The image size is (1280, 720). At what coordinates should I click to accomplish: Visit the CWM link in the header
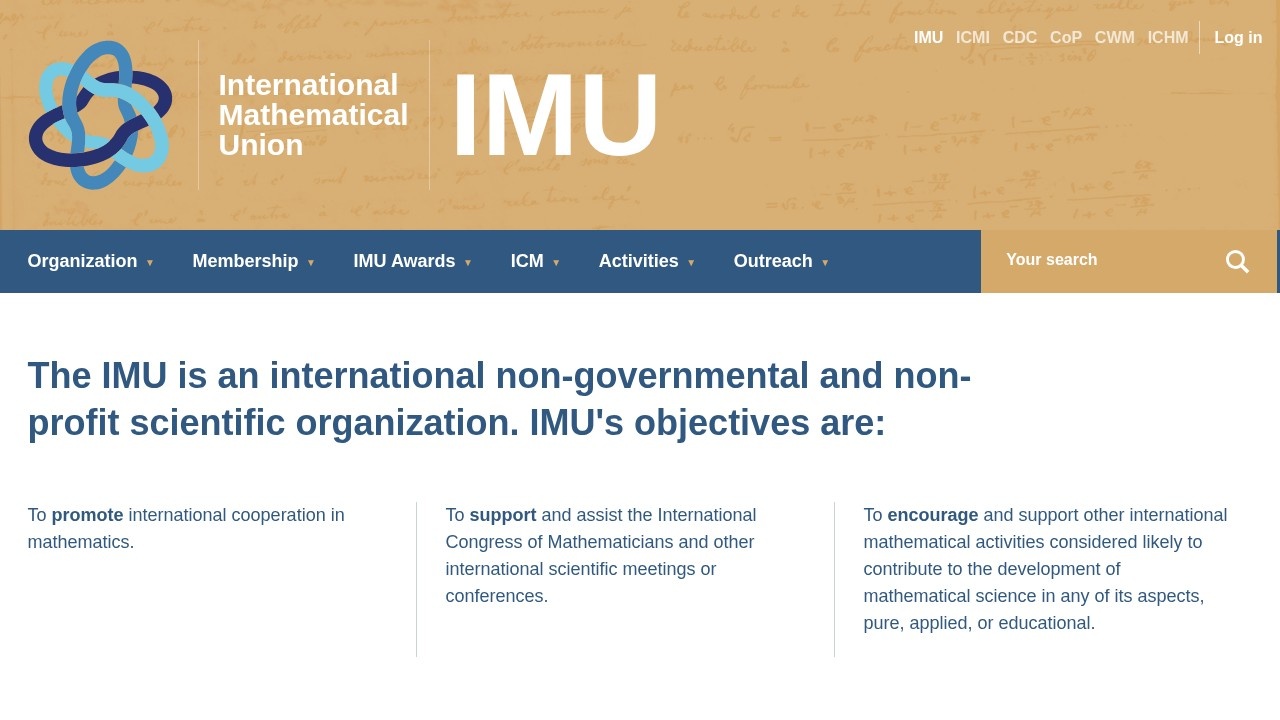tap(1114, 38)
